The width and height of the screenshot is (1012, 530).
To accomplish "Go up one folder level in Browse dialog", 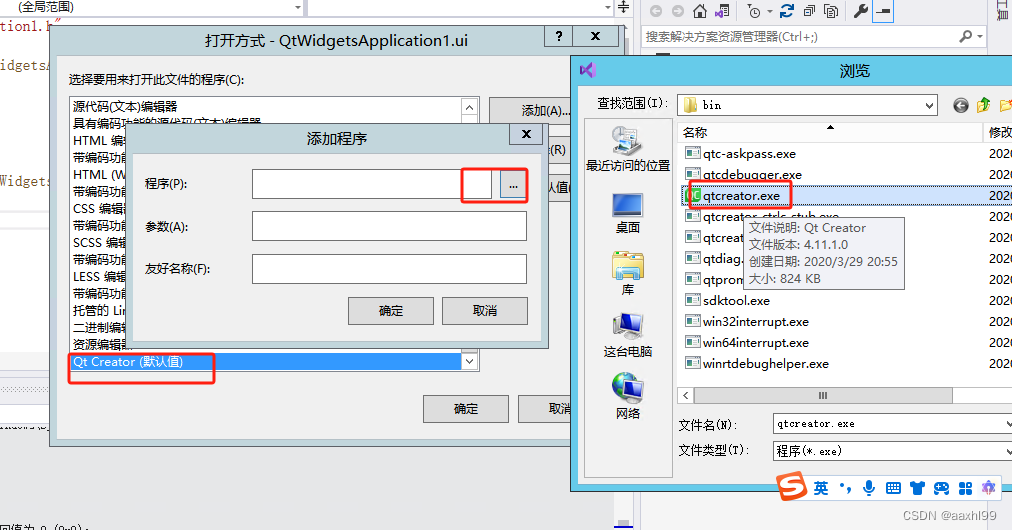I will (984, 105).
